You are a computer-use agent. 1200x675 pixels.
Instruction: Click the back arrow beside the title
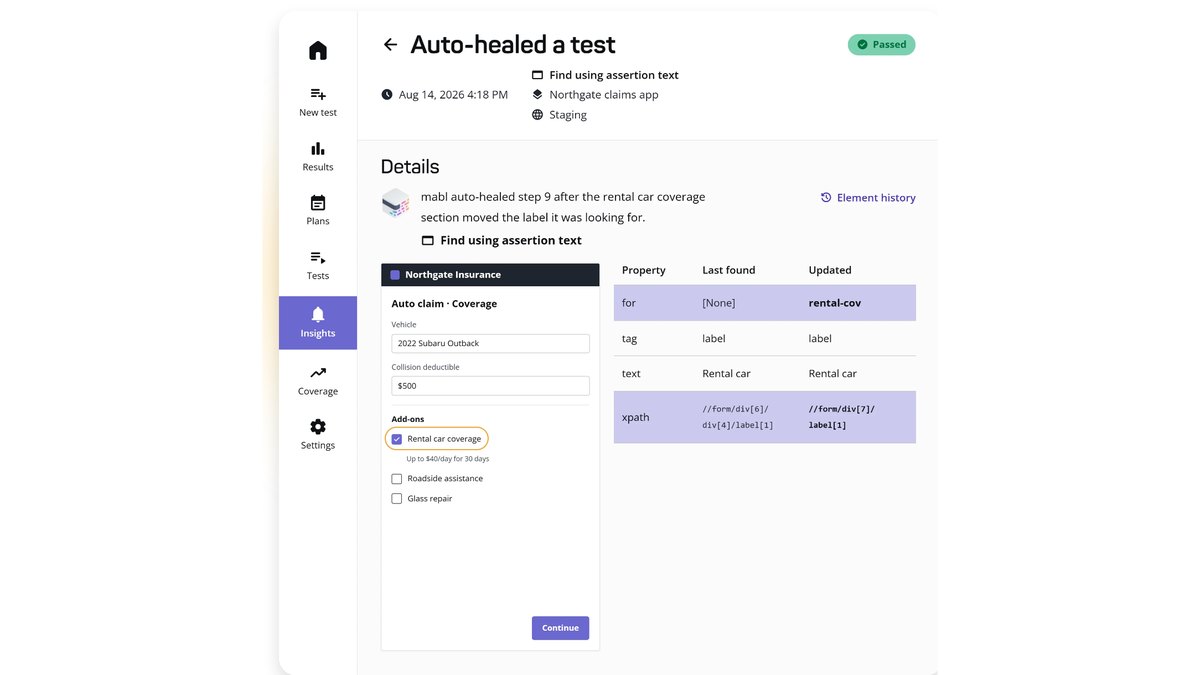pos(390,45)
